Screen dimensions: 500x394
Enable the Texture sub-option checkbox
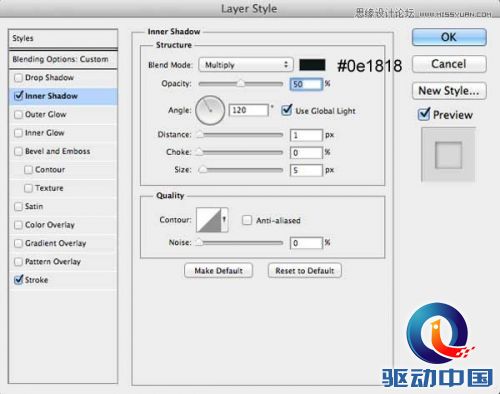point(28,188)
